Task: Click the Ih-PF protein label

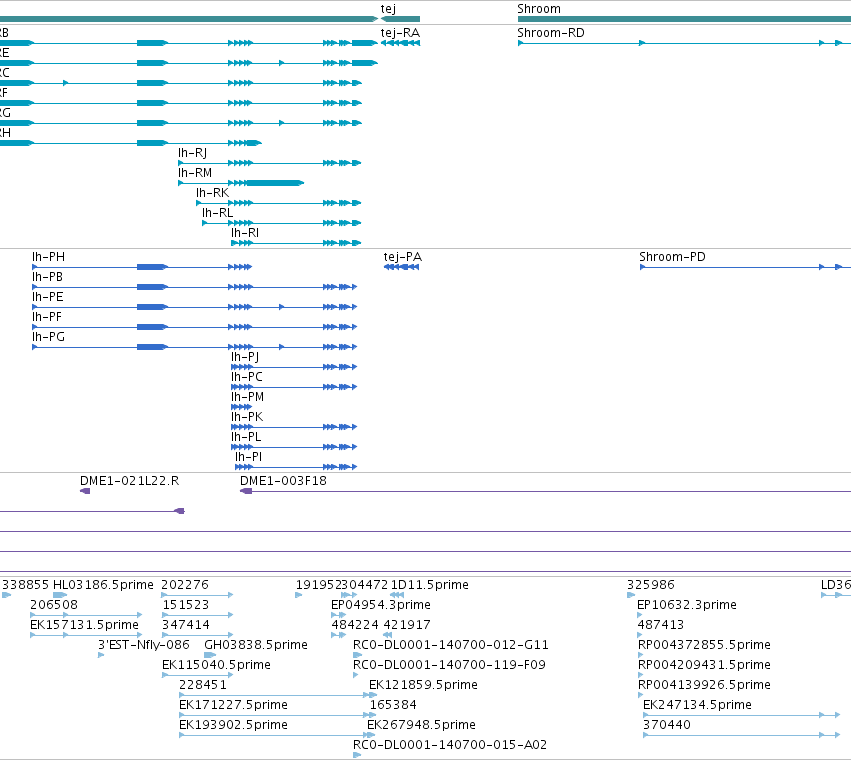Action: pos(47,316)
